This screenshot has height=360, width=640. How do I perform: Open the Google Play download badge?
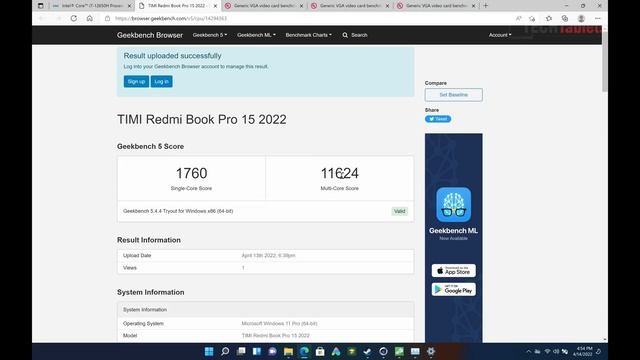[x=453, y=289]
